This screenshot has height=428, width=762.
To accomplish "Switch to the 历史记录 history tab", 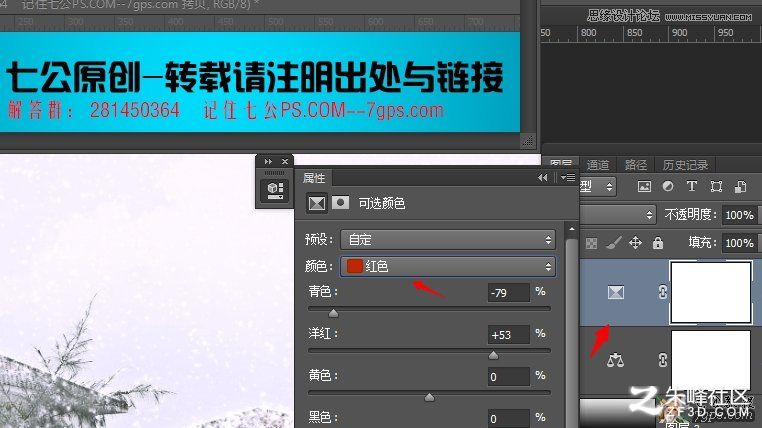I will tap(685, 165).
